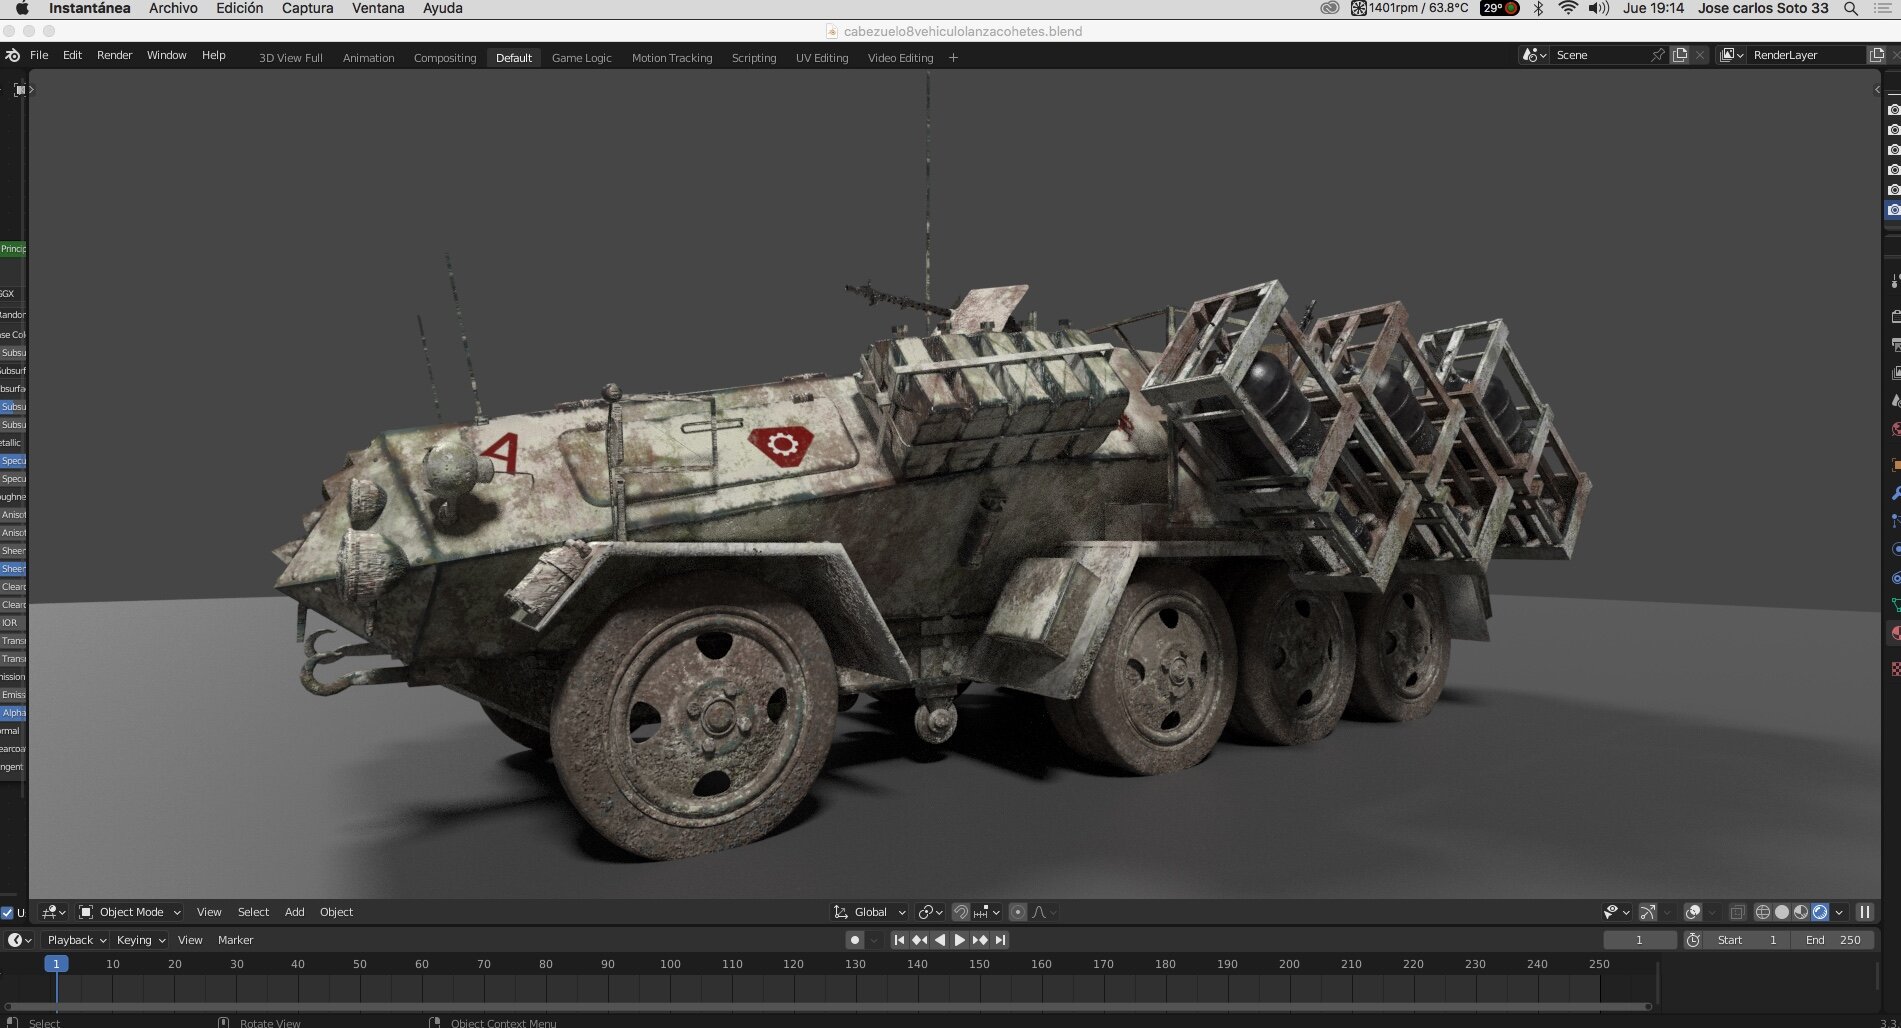Click the Start frame field

pyautogui.click(x=1747, y=940)
